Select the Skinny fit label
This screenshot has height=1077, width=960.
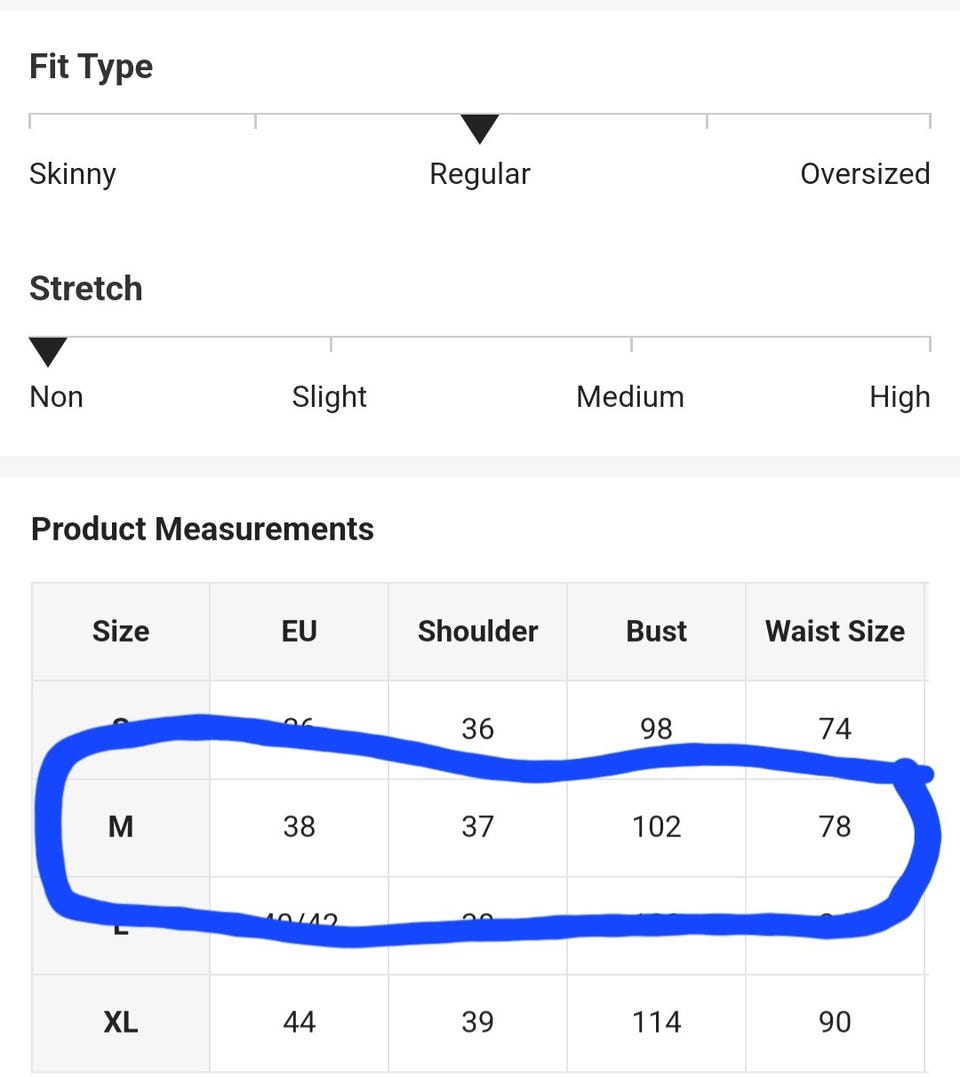[x=72, y=174]
